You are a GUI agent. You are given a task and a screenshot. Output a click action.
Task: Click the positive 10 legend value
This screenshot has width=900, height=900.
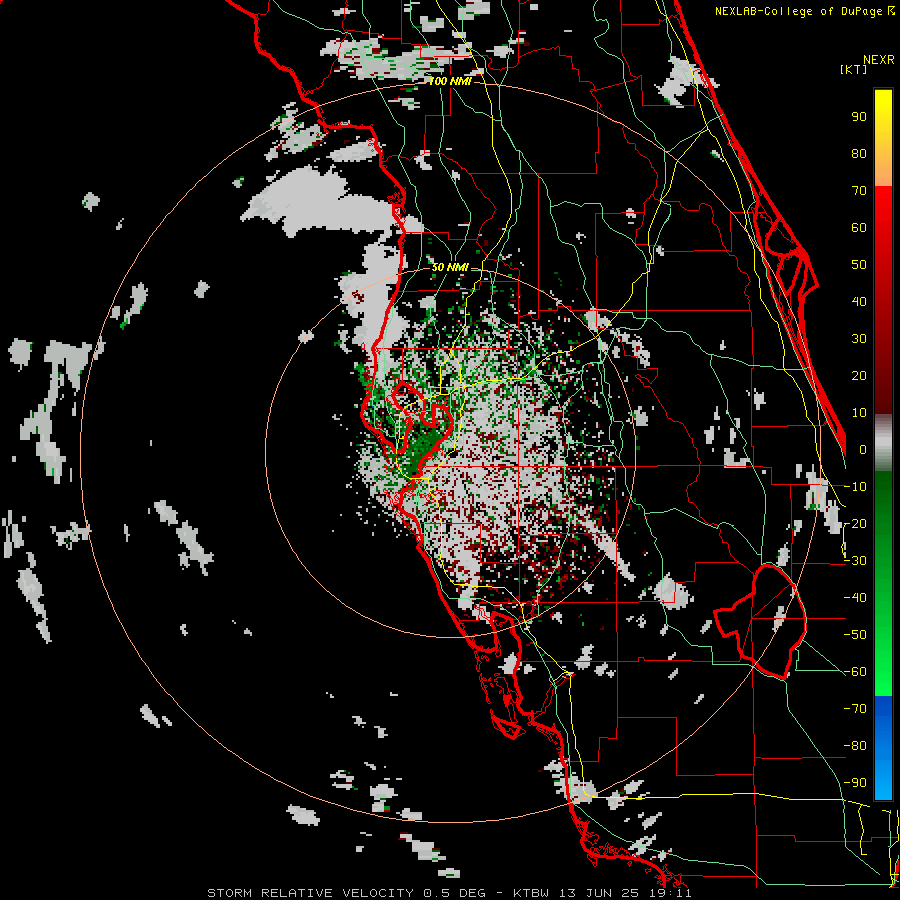coord(859,413)
